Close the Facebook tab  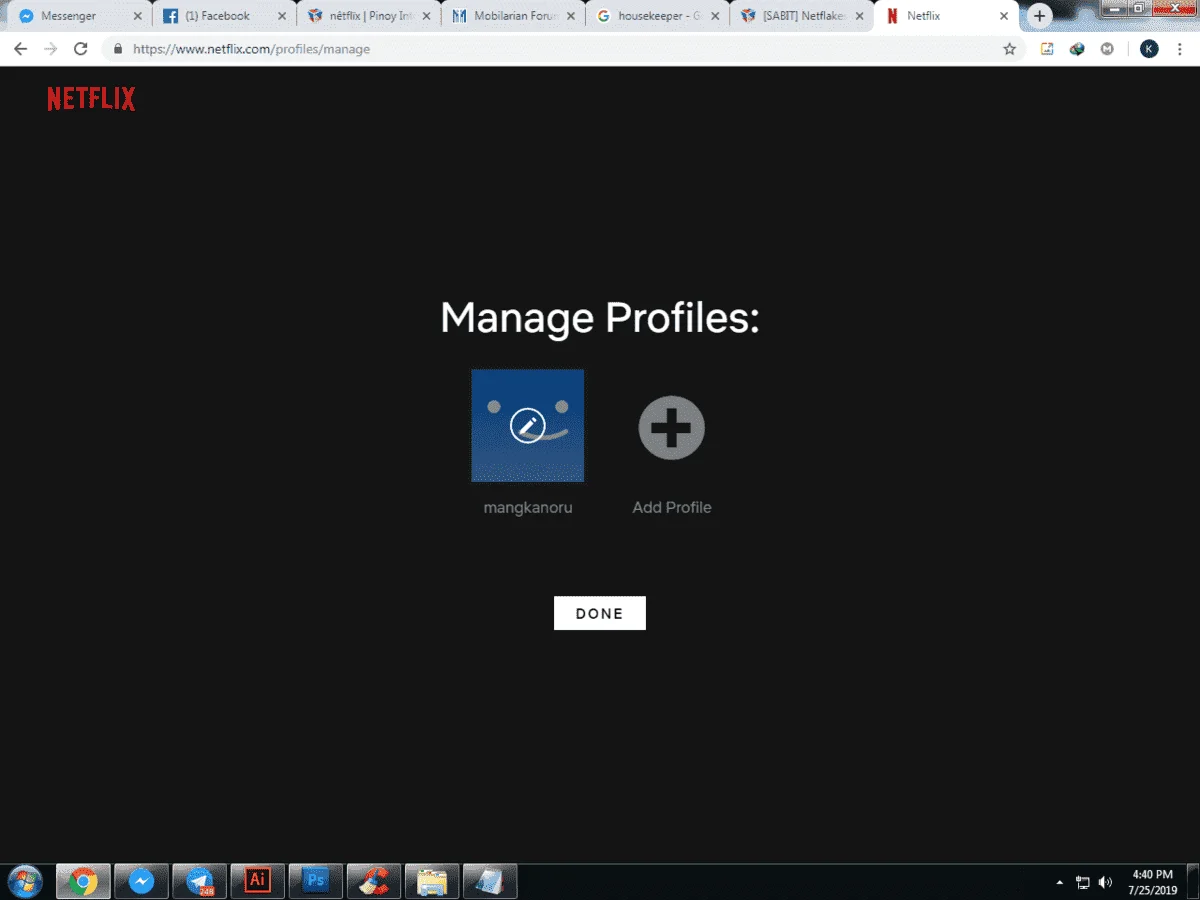(x=282, y=16)
